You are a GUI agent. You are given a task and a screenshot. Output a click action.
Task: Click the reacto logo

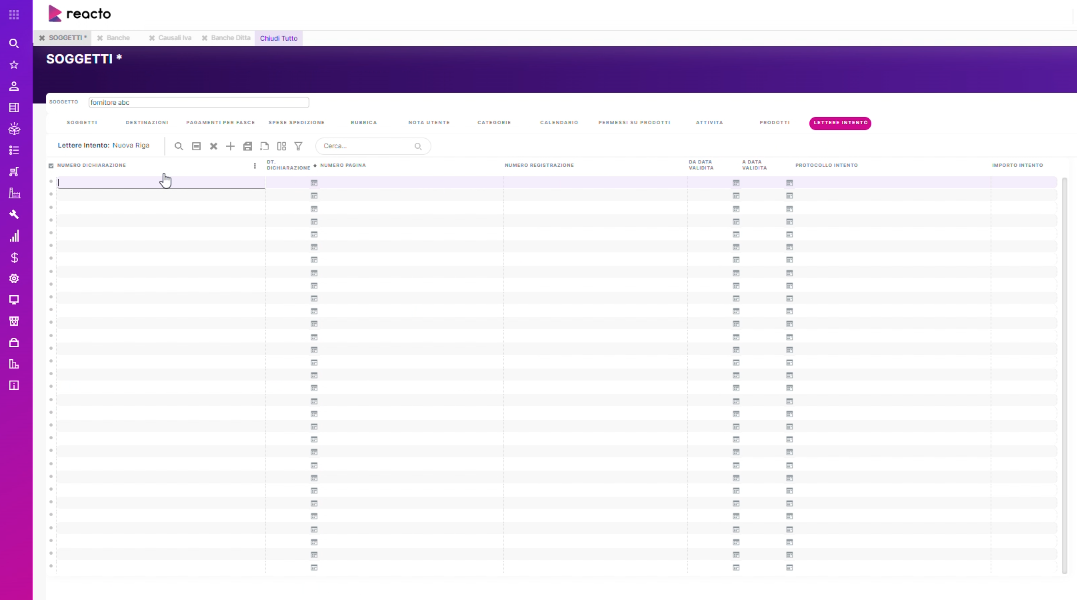pos(80,14)
